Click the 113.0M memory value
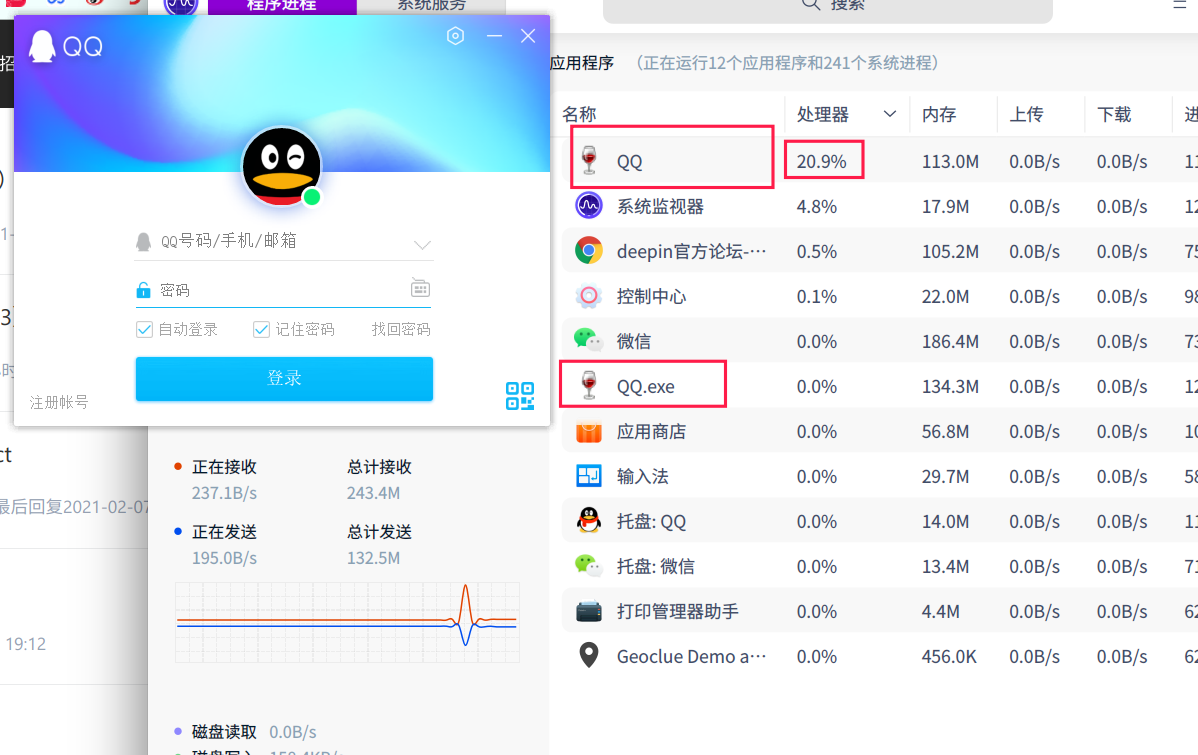 [950, 162]
